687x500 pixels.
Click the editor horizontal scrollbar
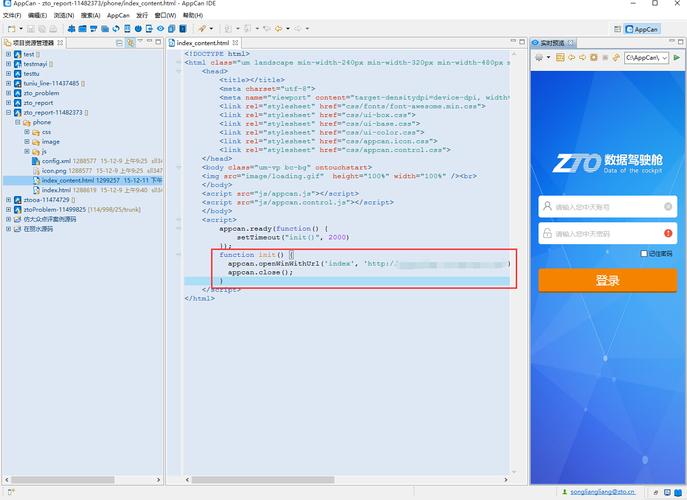point(263,480)
